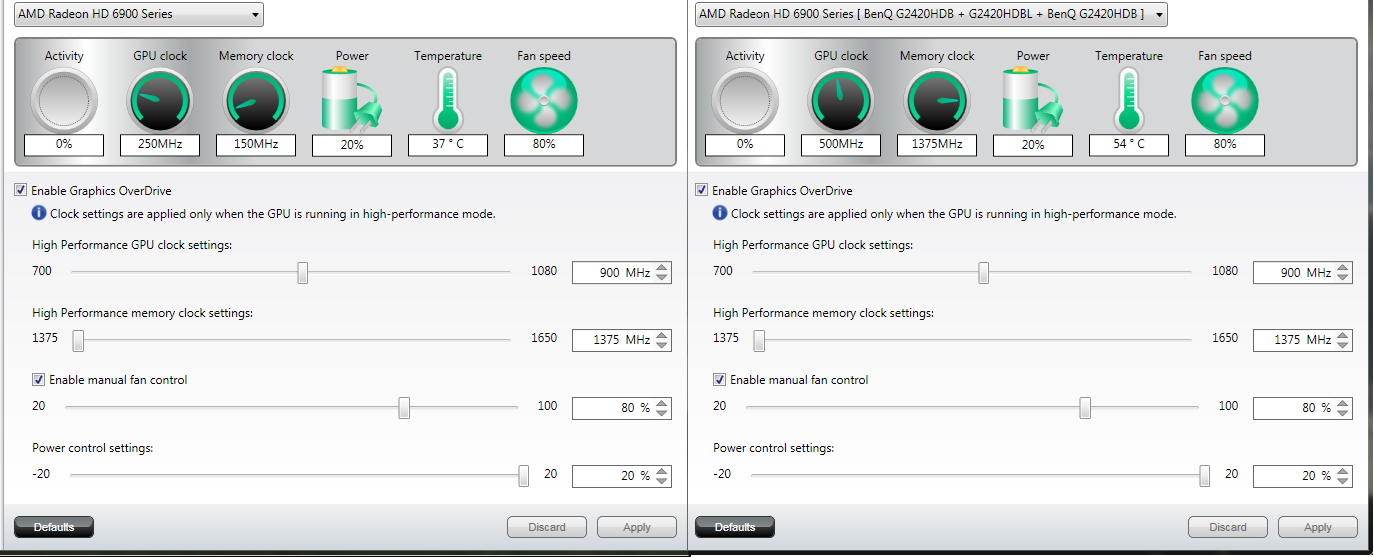Click the 37 ° C temperature readout
The height and width of the screenshot is (557, 1374).
(x=448, y=145)
